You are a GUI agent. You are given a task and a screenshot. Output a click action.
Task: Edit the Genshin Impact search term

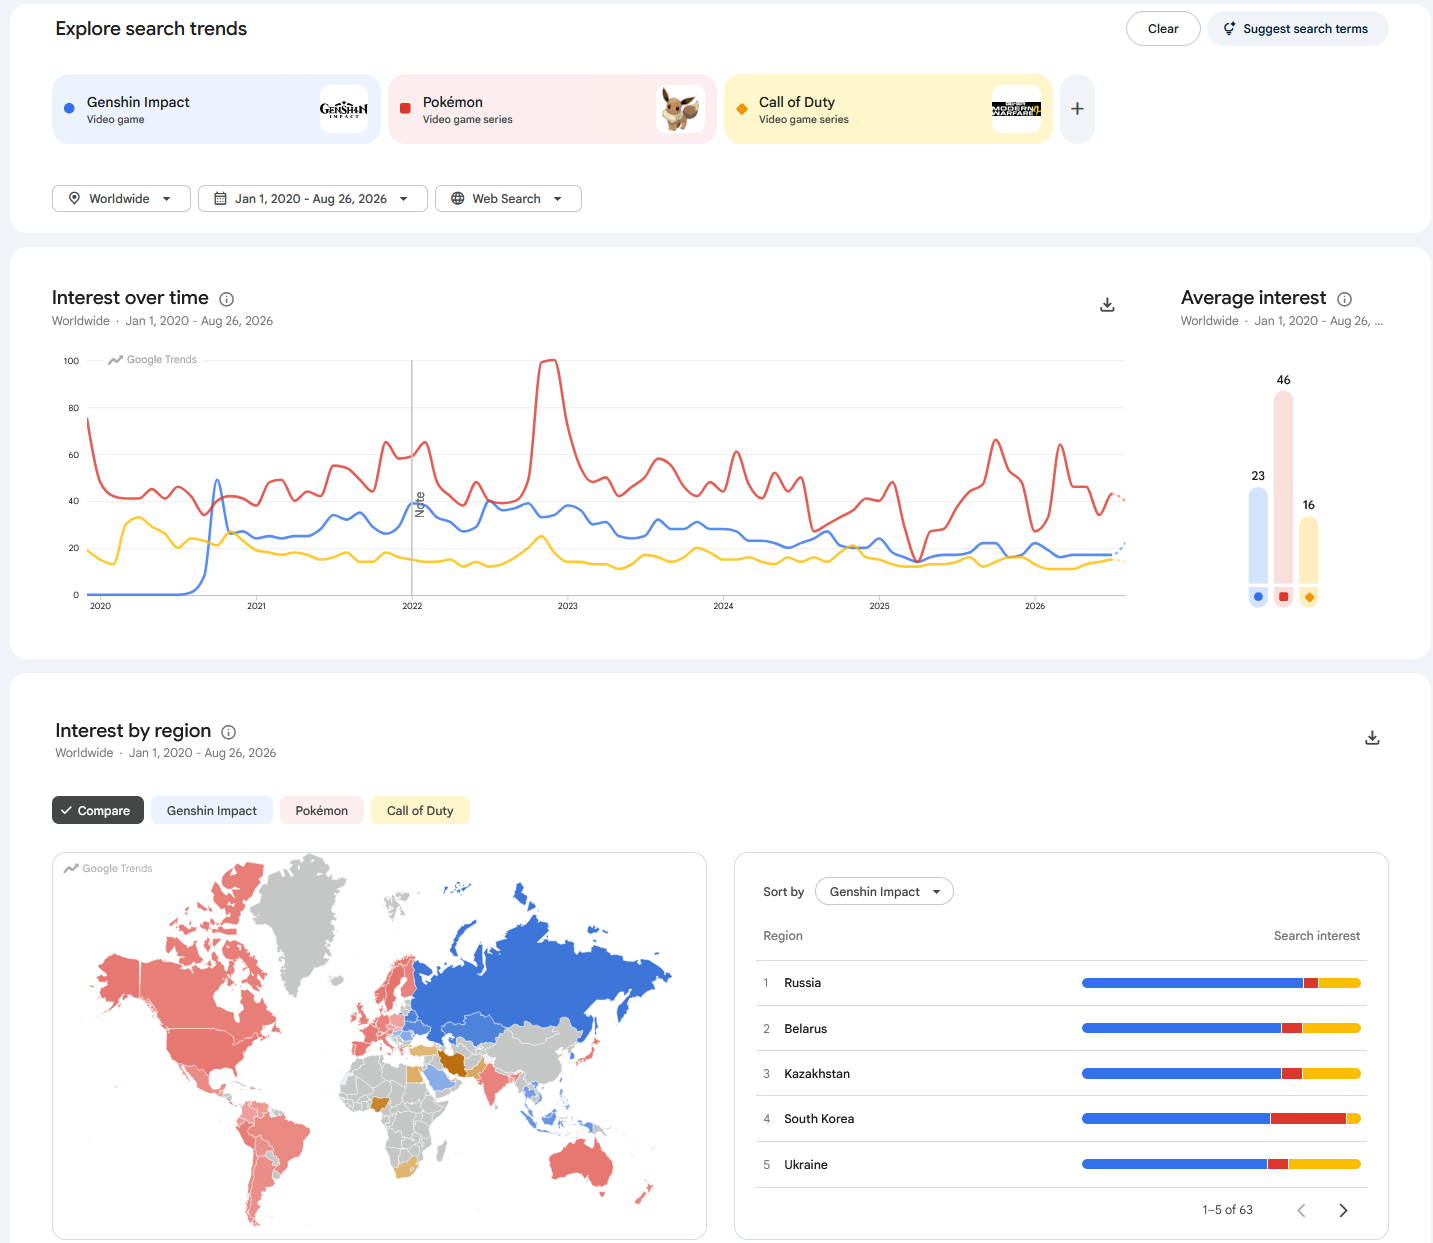pyautogui.click(x=216, y=109)
